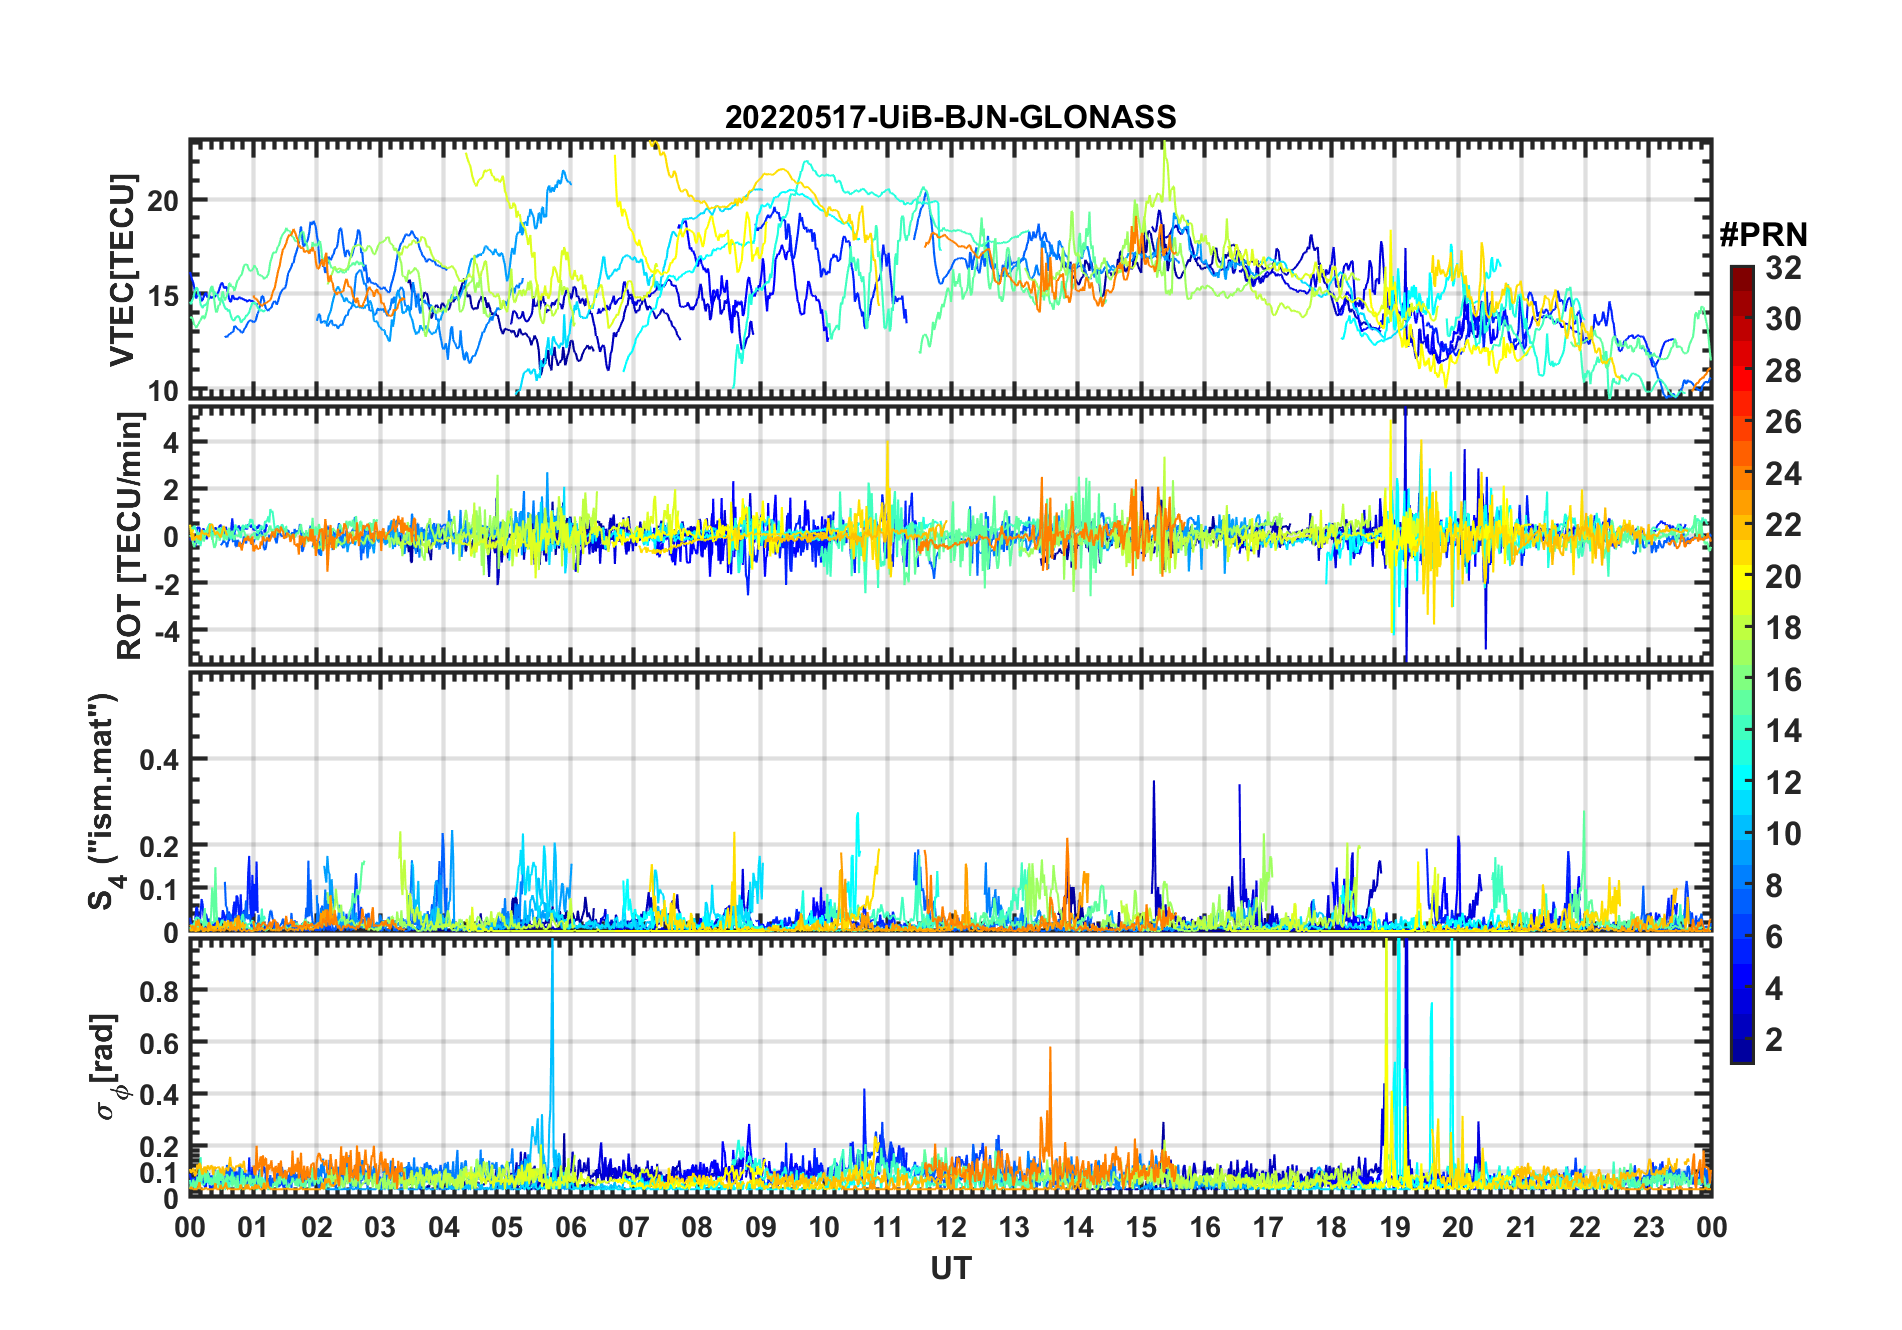Click the ROT [TECU/min] y-axis label
Screen dimensions: 1902x1330
point(129,536)
